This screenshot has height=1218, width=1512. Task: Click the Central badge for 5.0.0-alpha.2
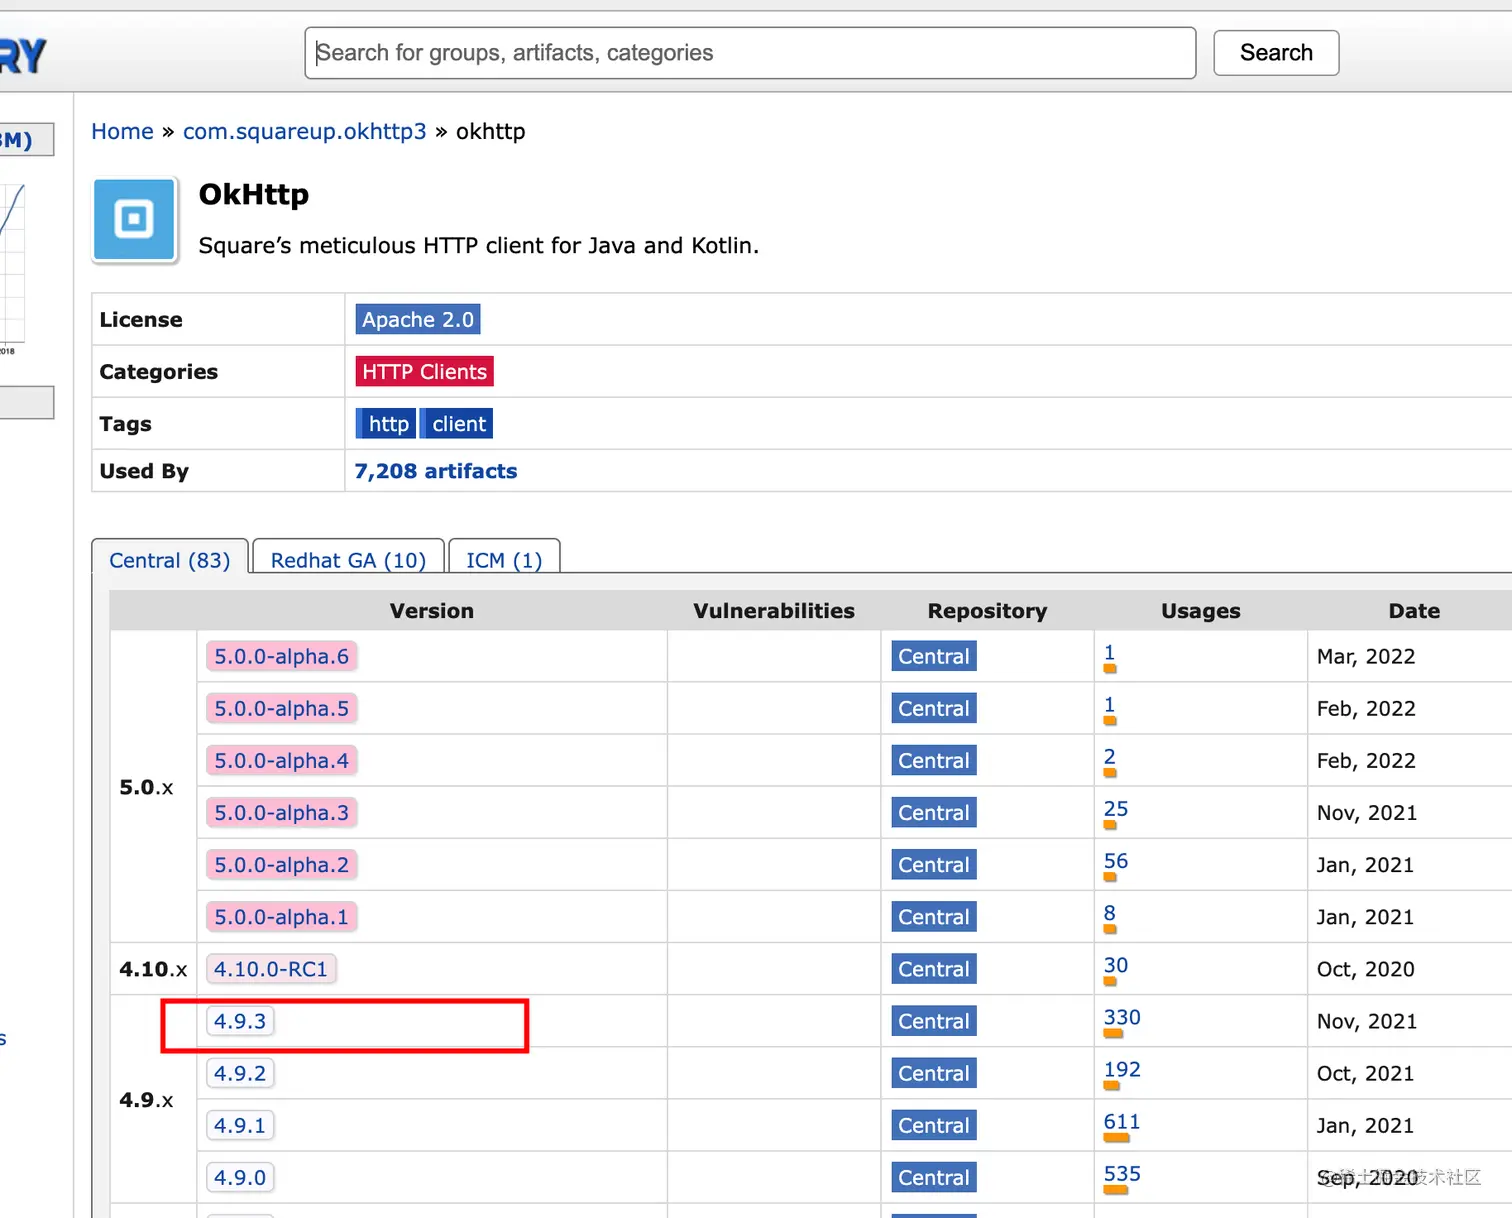(x=934, y=865)
